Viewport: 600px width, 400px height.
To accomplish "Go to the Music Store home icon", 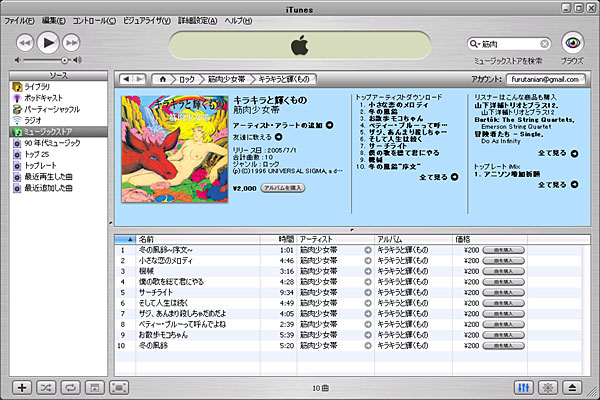I will [x=163, y=78].
